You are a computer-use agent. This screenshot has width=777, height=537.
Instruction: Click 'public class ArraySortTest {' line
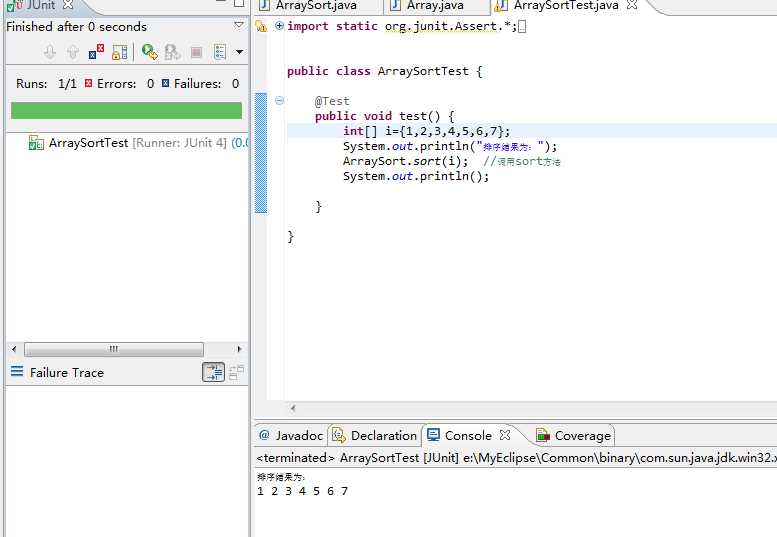(x=385, y=71)
